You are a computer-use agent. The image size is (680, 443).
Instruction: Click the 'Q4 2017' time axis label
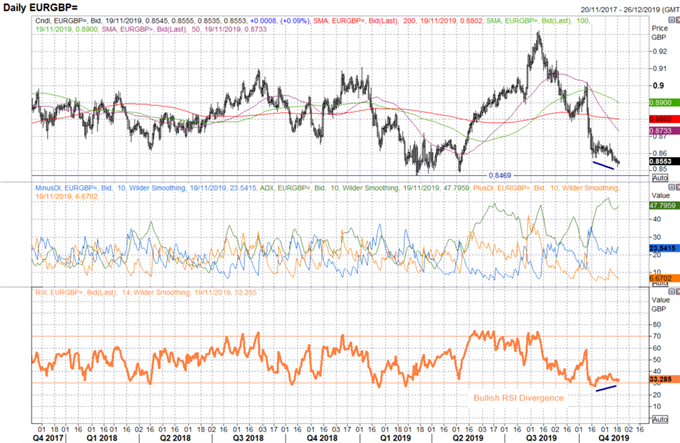pos(48,438)
